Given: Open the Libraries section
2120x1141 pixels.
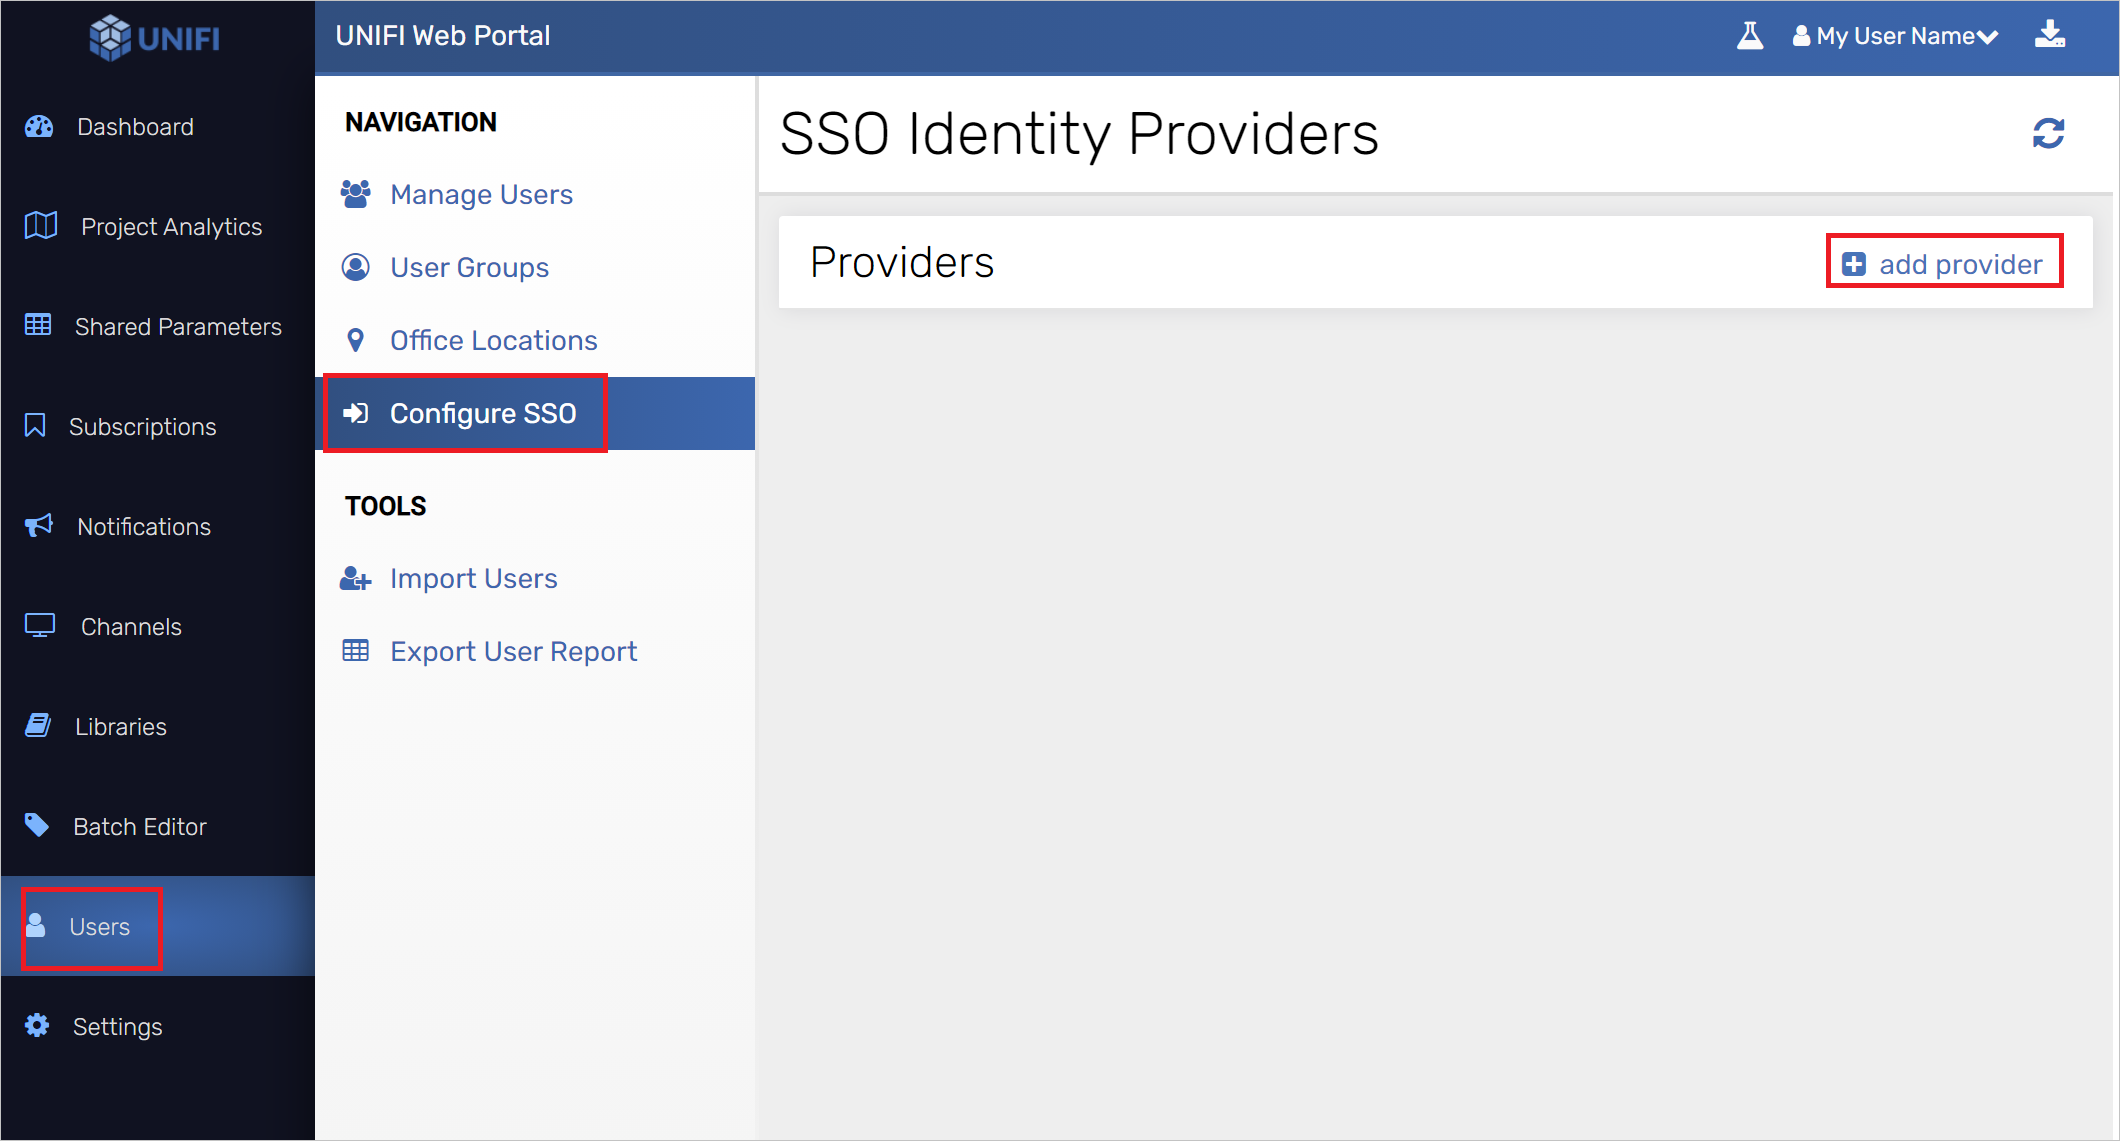Looking at the screenshot, I should point(121,726).
